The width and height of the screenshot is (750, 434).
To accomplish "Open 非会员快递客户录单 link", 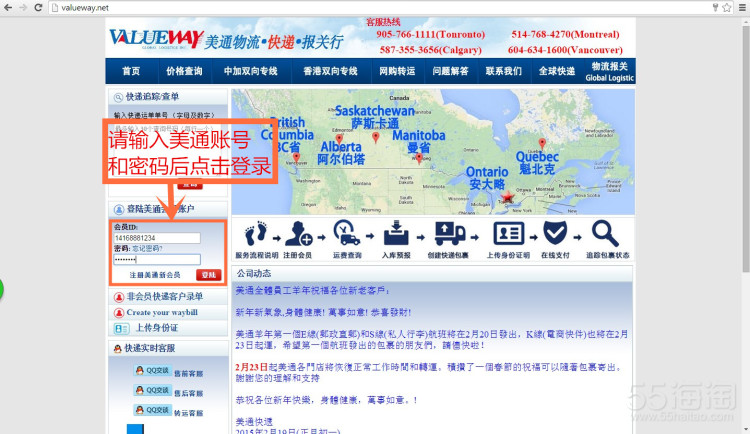I will click(x=165, y=297).
